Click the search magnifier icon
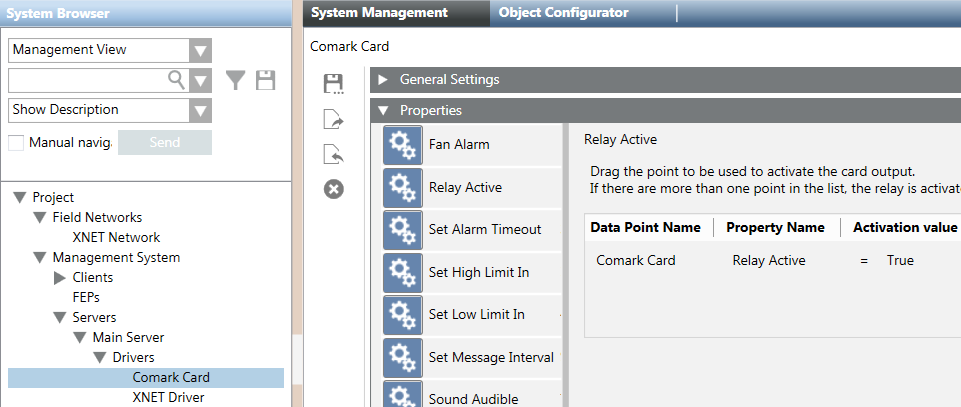The width and height of the screenshot is (961, 407). tap(176, 80)
